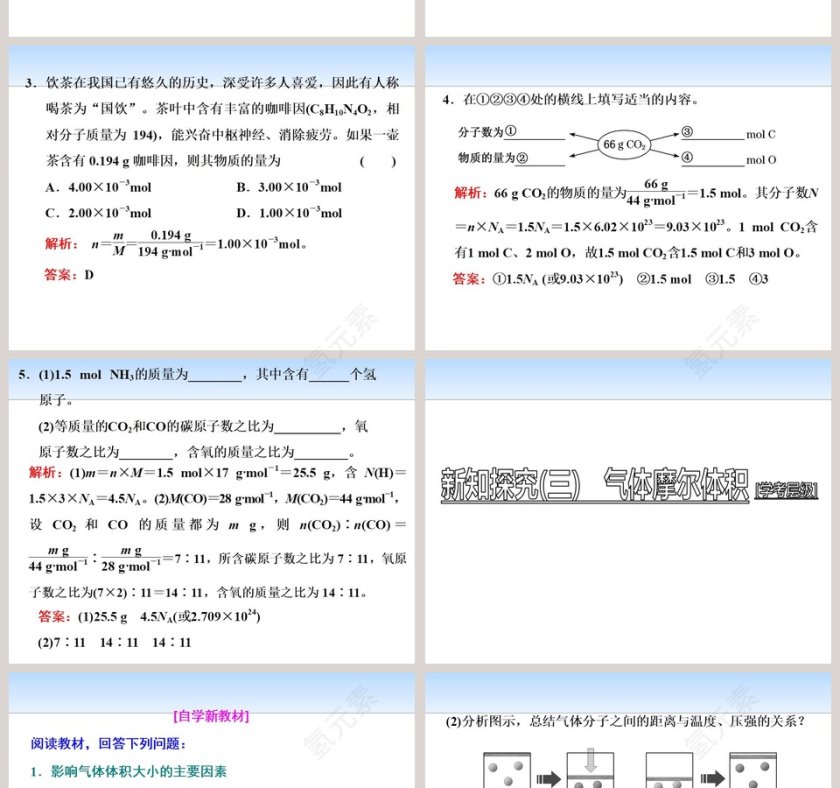Click the blank line after 1.5 mol NH₃的质量为
The image size is (840, 788).
(214, 375)
